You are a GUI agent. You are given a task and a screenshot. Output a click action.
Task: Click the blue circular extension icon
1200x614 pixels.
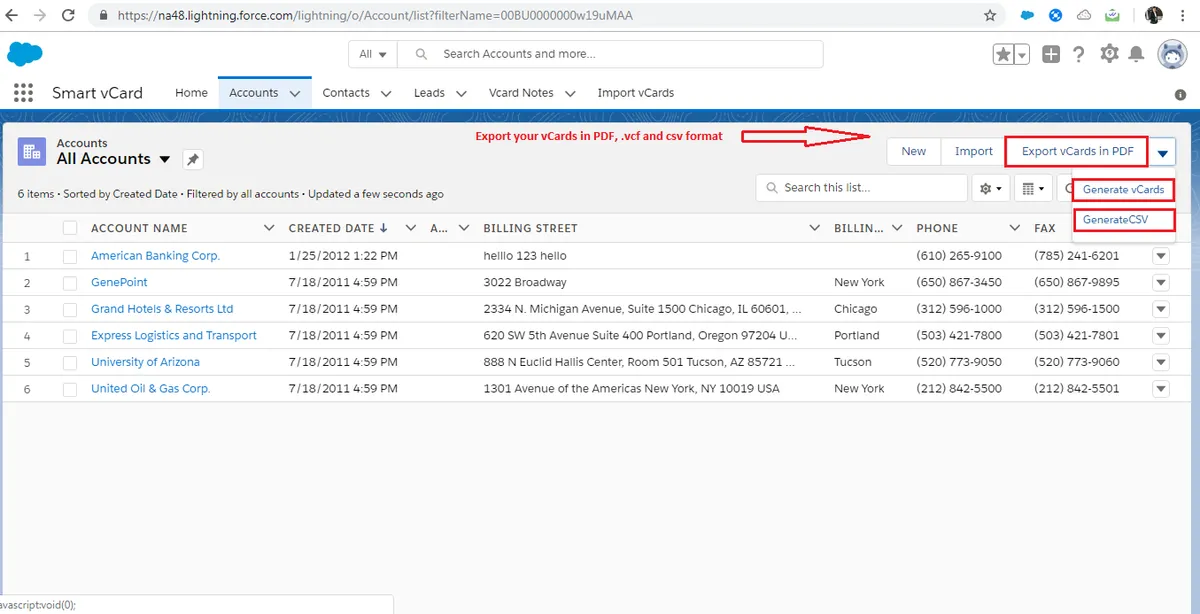tap(1055, 16)
